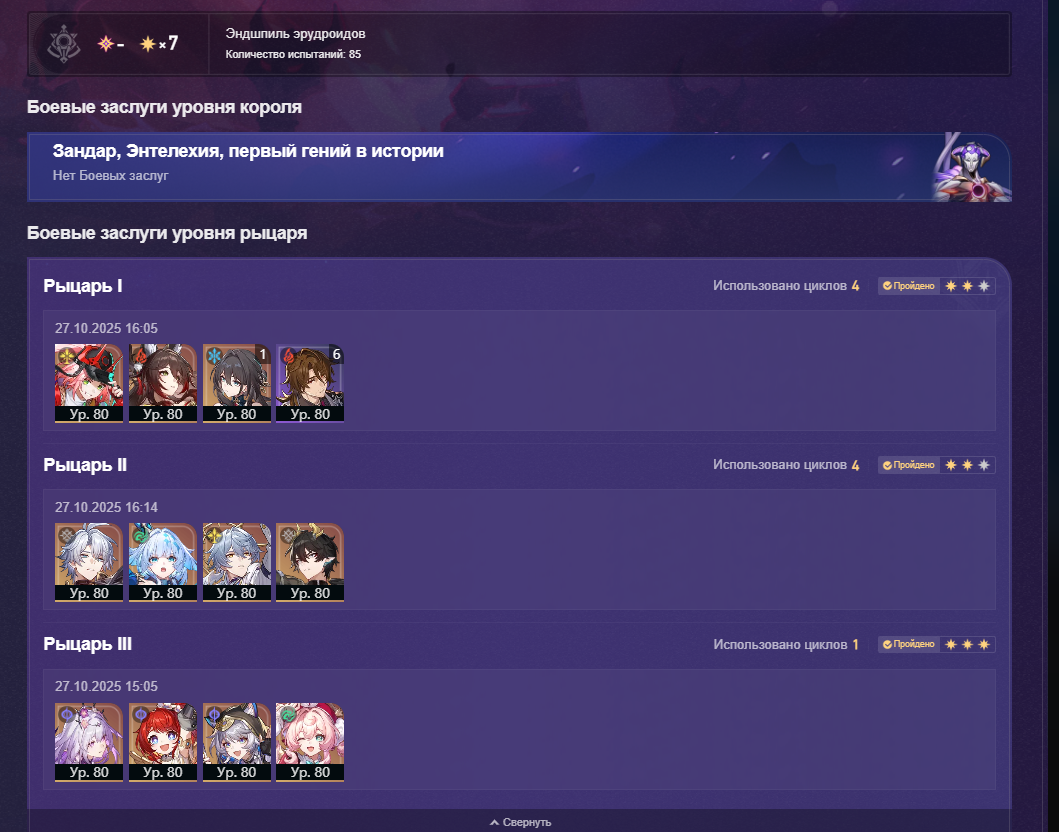Screen dimensions: 1059x832
Task: Click the first silver-haired character in Рыцарь II
Action: pos(88,562)
